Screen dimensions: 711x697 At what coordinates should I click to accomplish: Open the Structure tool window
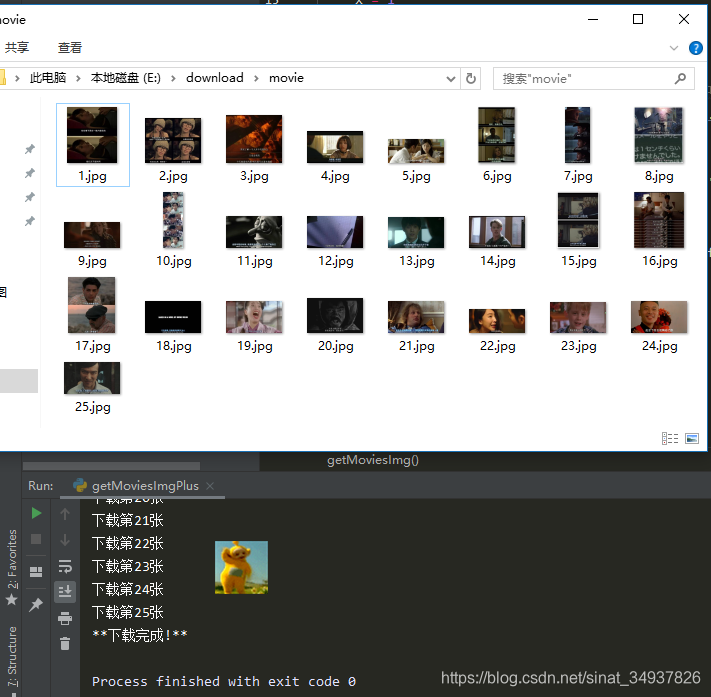pos(11,656)
